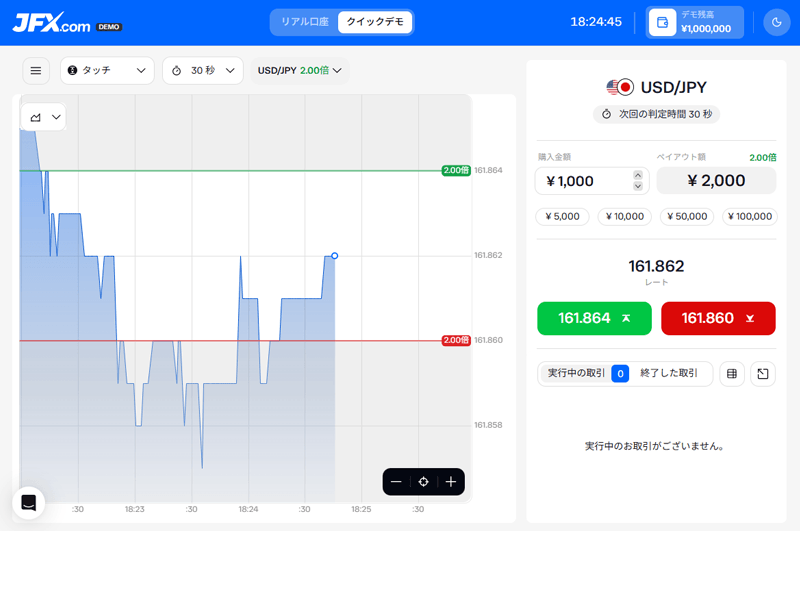Open 終了した取引 tab
Image resolution: width=800 pixels, height=600 pixels.
click(x=668, y=373)
